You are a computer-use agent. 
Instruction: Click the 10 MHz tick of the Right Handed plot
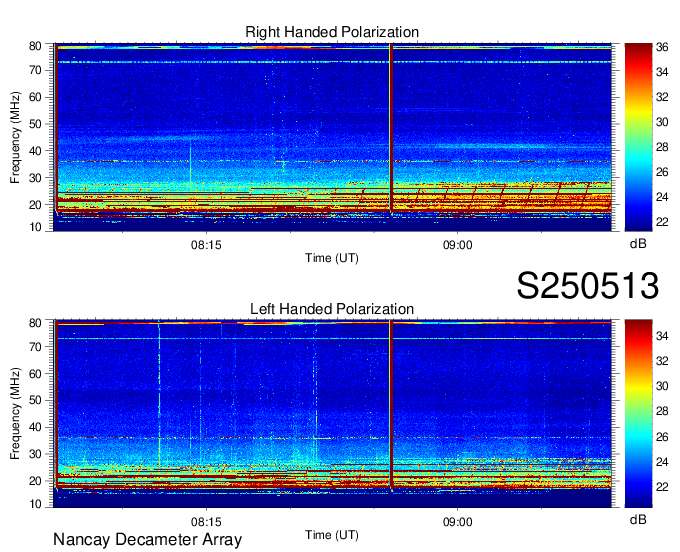[35, 227]
